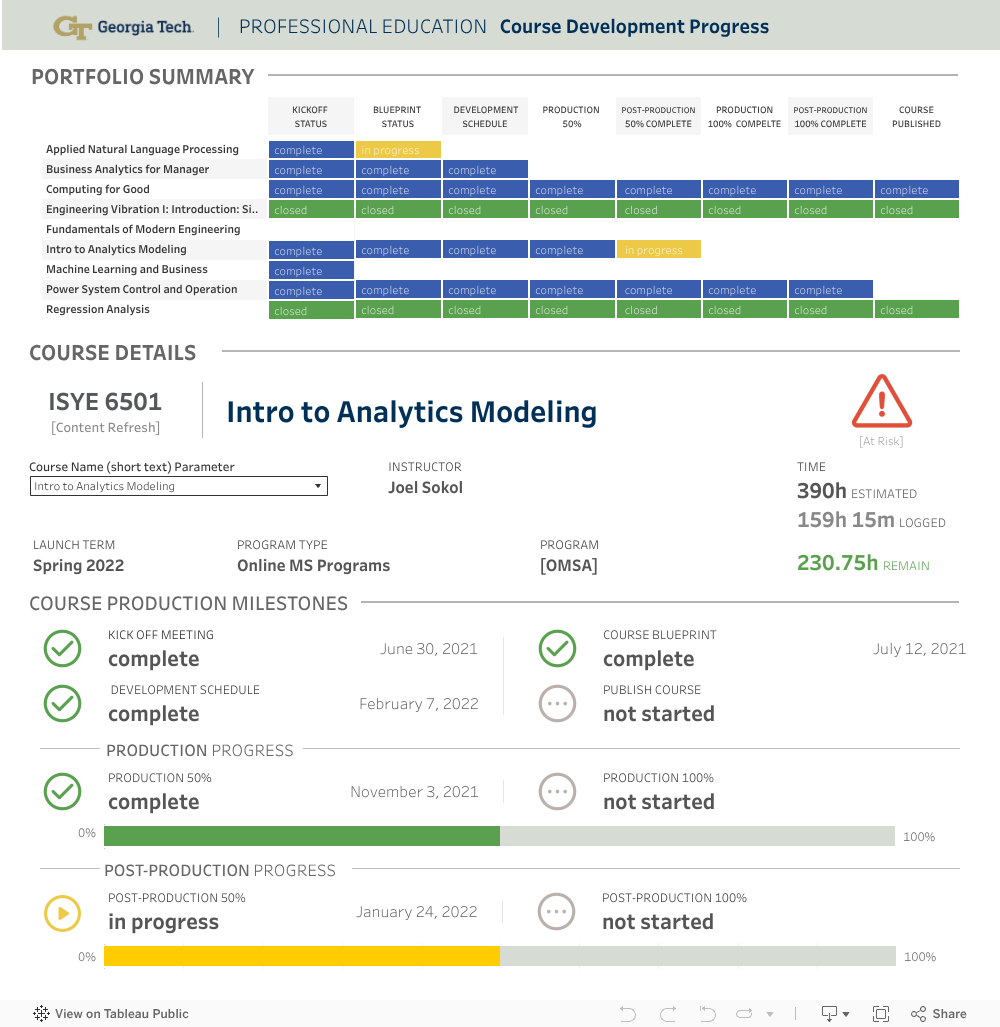The height and width of the screenshot is (1027, 1000).
Task: Click Blueprint Status column header
Action: point(397,117)
